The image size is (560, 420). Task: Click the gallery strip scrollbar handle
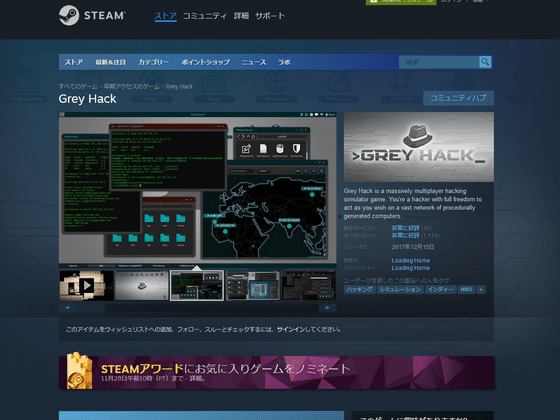[x=90, y=308]
